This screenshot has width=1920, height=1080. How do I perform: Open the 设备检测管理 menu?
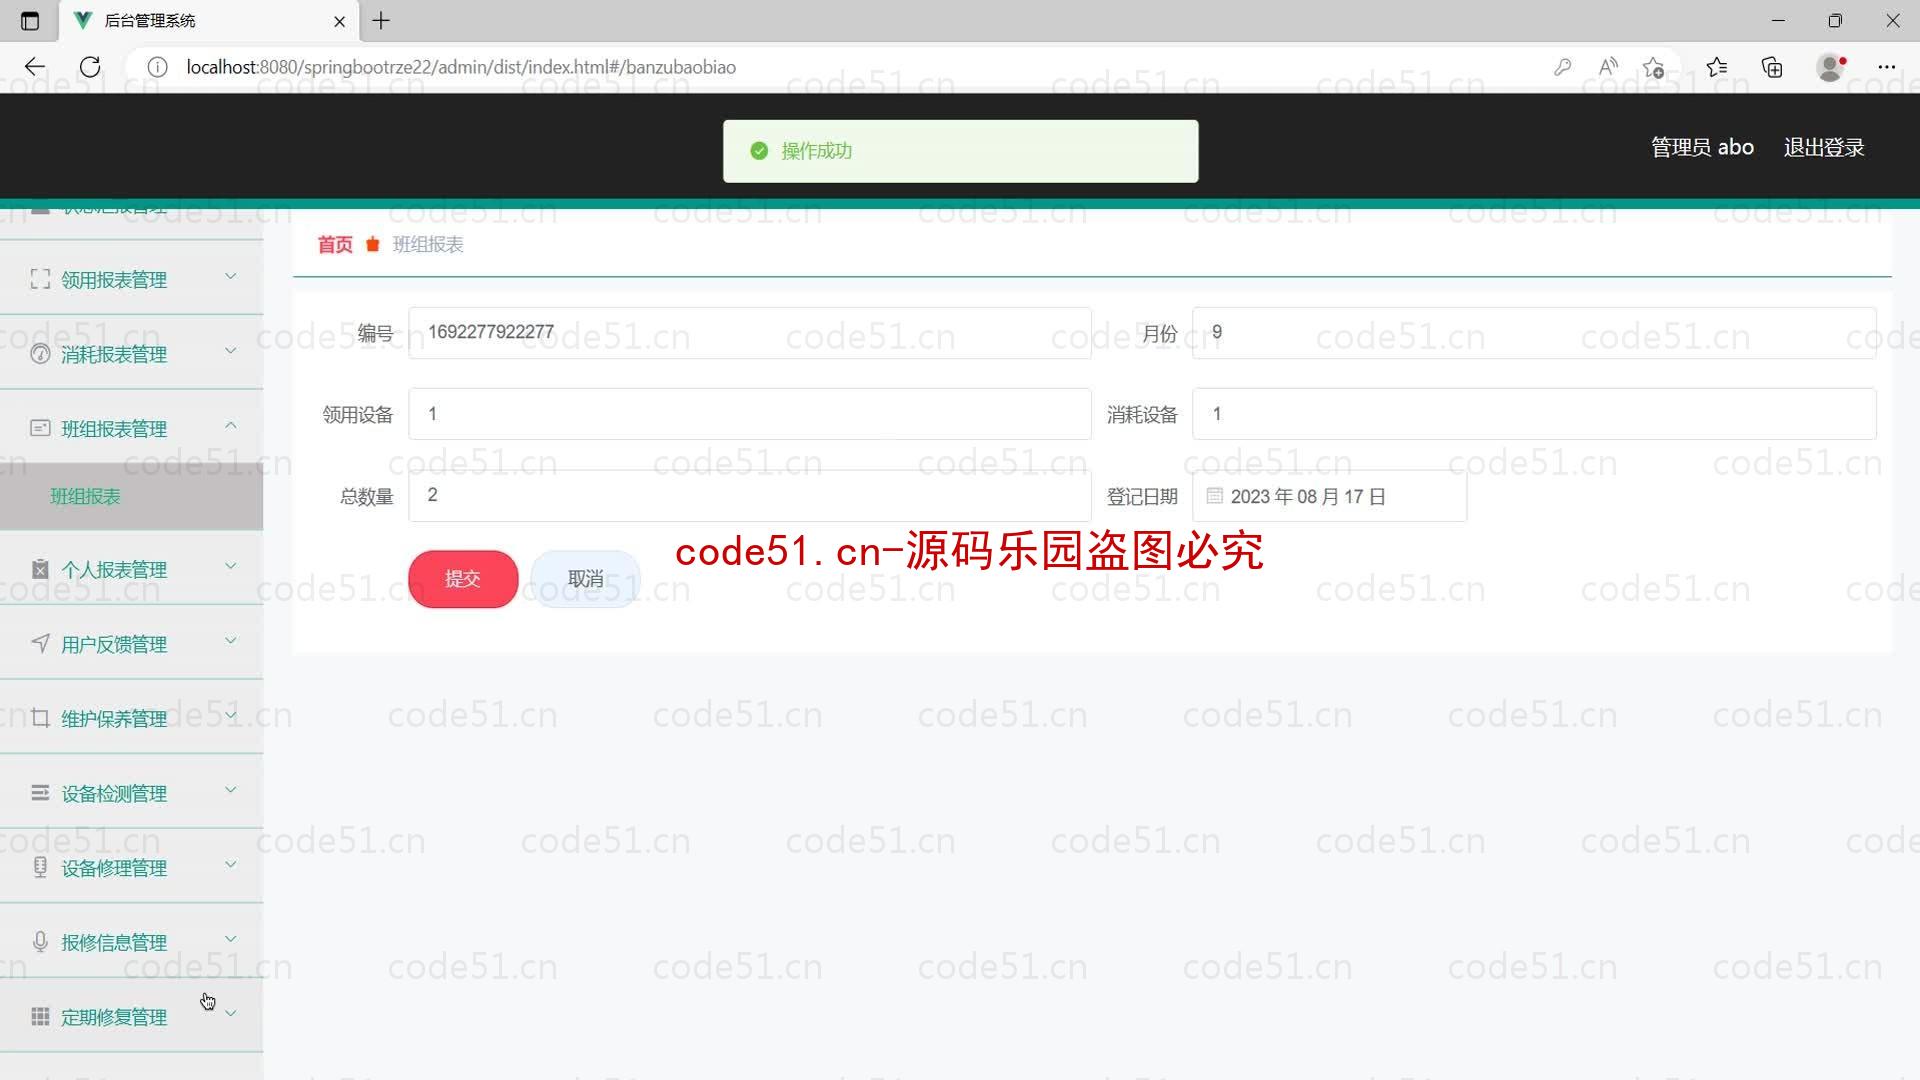pos(131,793)
